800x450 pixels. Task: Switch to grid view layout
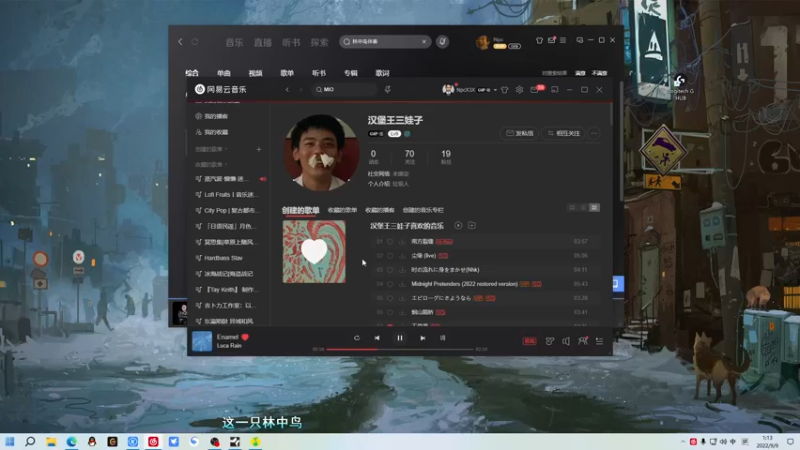pyautogui.click(x=572, y=208)
